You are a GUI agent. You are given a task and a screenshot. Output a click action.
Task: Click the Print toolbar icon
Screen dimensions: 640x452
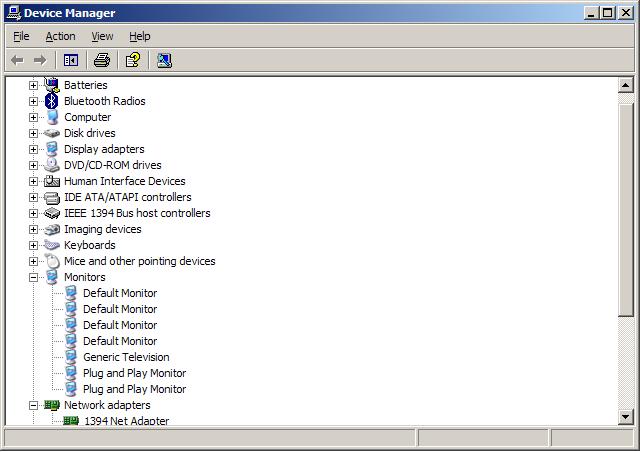point(102,60)
